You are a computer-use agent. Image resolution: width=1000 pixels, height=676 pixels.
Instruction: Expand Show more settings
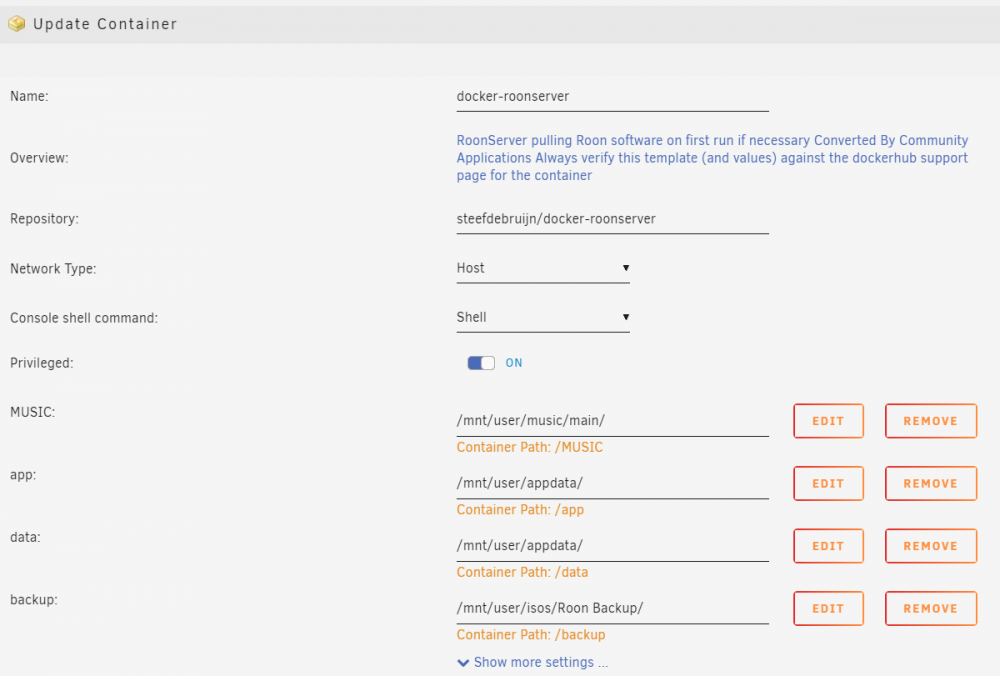533,663
